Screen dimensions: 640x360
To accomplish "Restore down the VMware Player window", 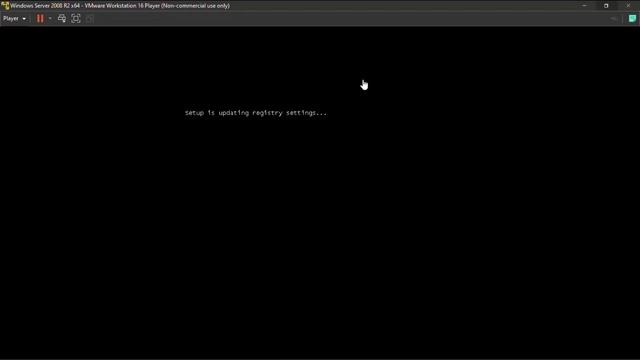I will [606, 6].
